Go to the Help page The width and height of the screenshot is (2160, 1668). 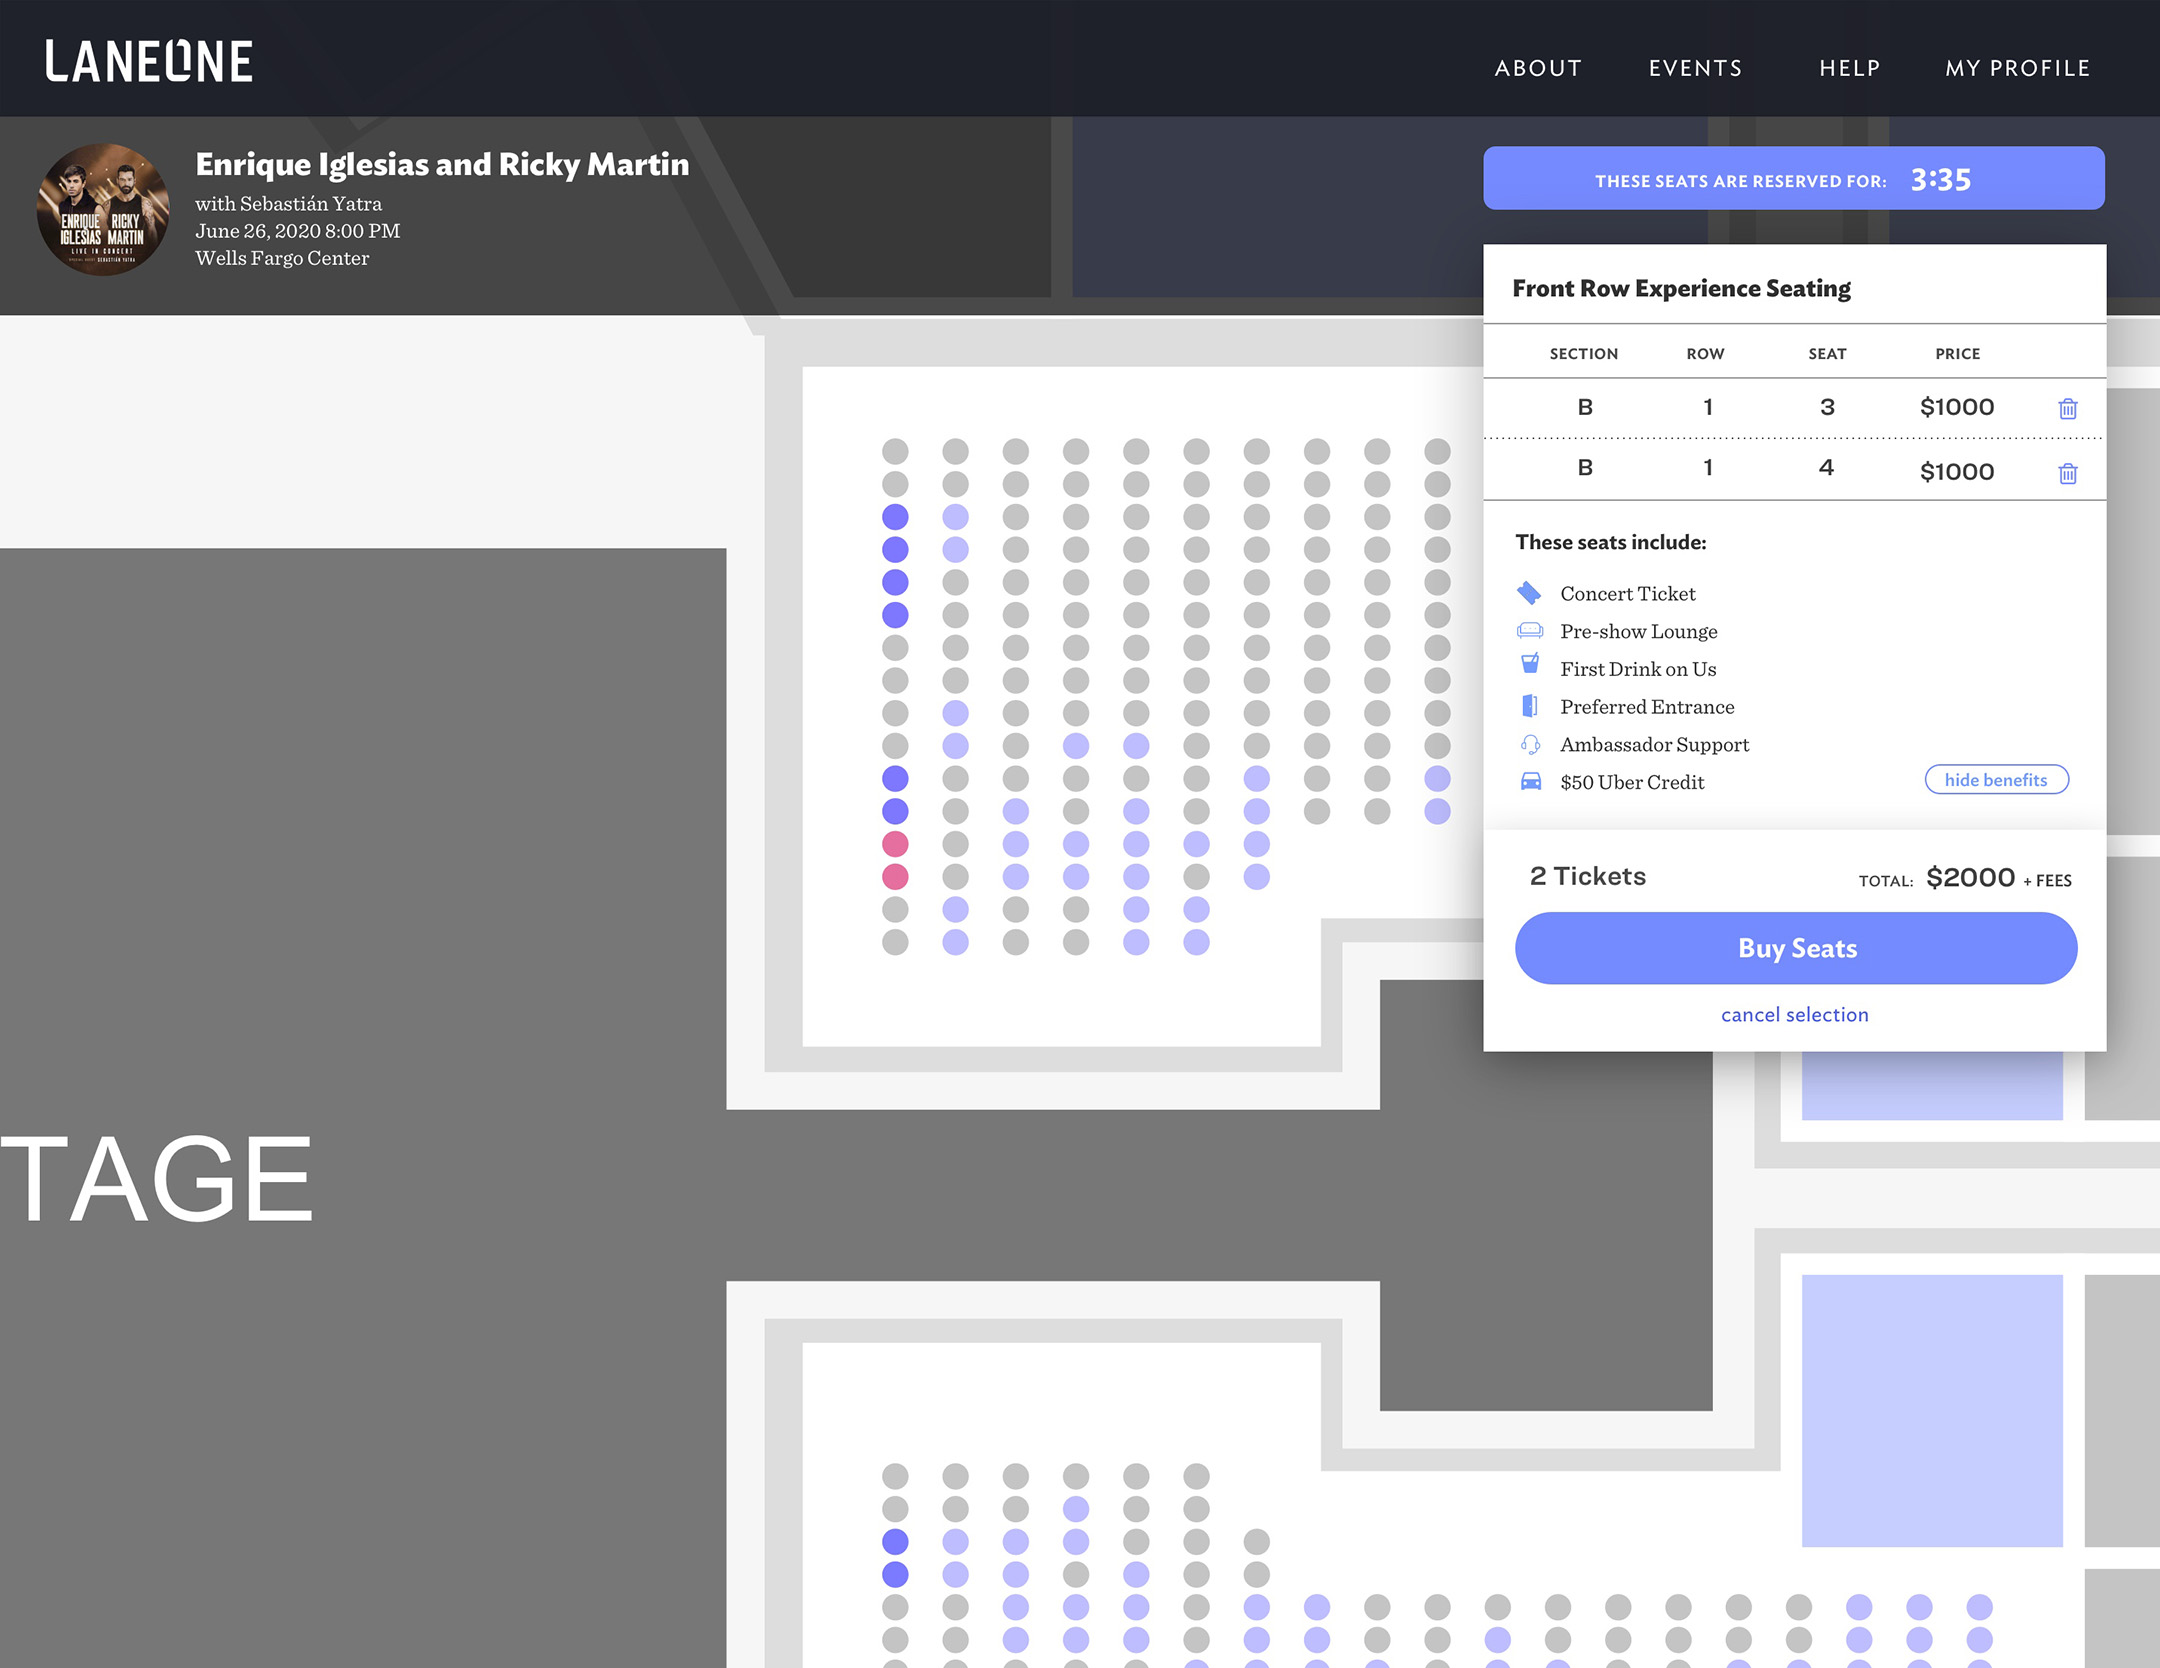[x=1849, y=68]
